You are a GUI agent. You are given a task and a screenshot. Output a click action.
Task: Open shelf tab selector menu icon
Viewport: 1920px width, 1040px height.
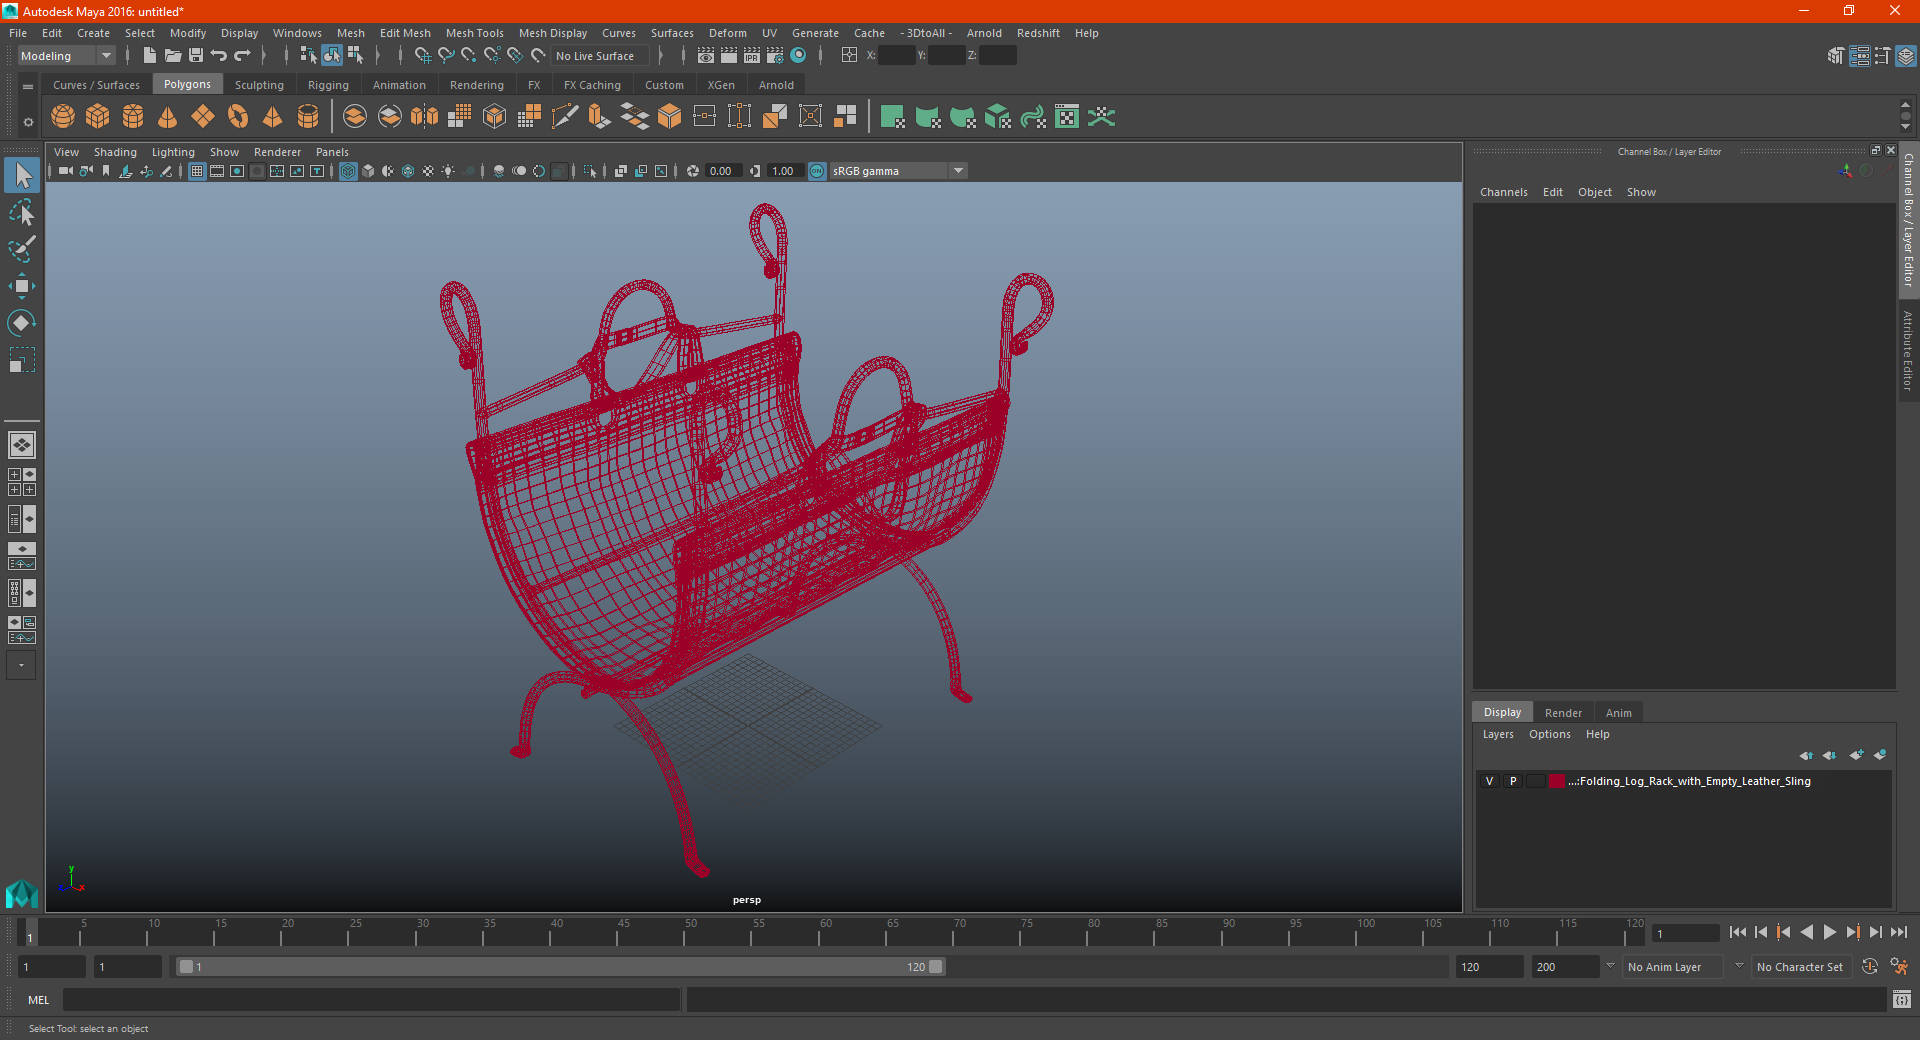(x=28, y=87)
